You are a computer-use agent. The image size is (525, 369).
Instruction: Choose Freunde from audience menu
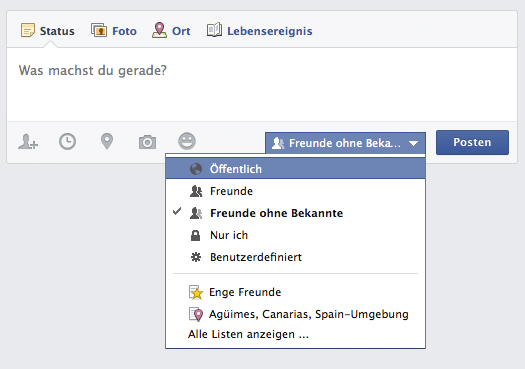(x=295, y=191)
